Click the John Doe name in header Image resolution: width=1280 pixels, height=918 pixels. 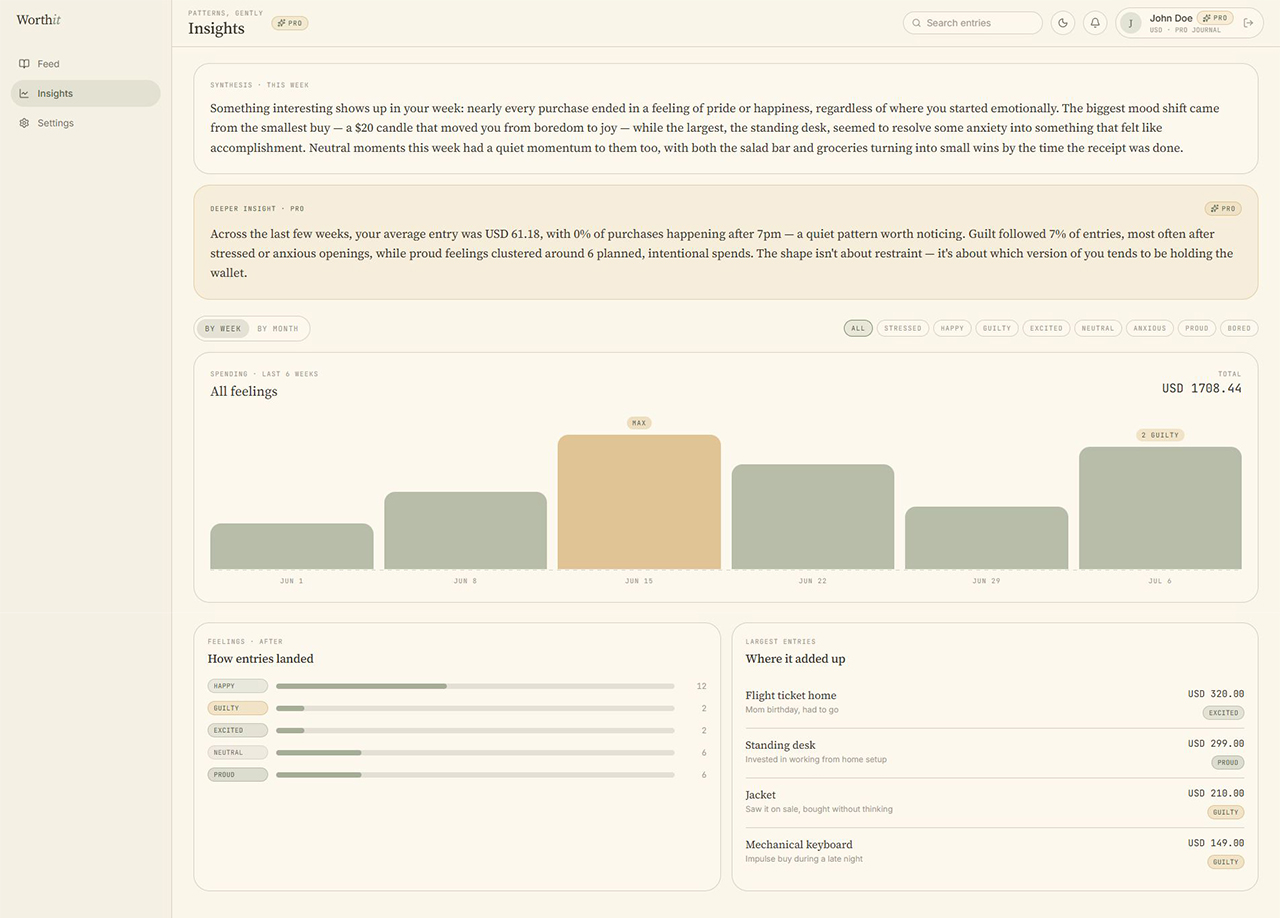click(1171, 18)
